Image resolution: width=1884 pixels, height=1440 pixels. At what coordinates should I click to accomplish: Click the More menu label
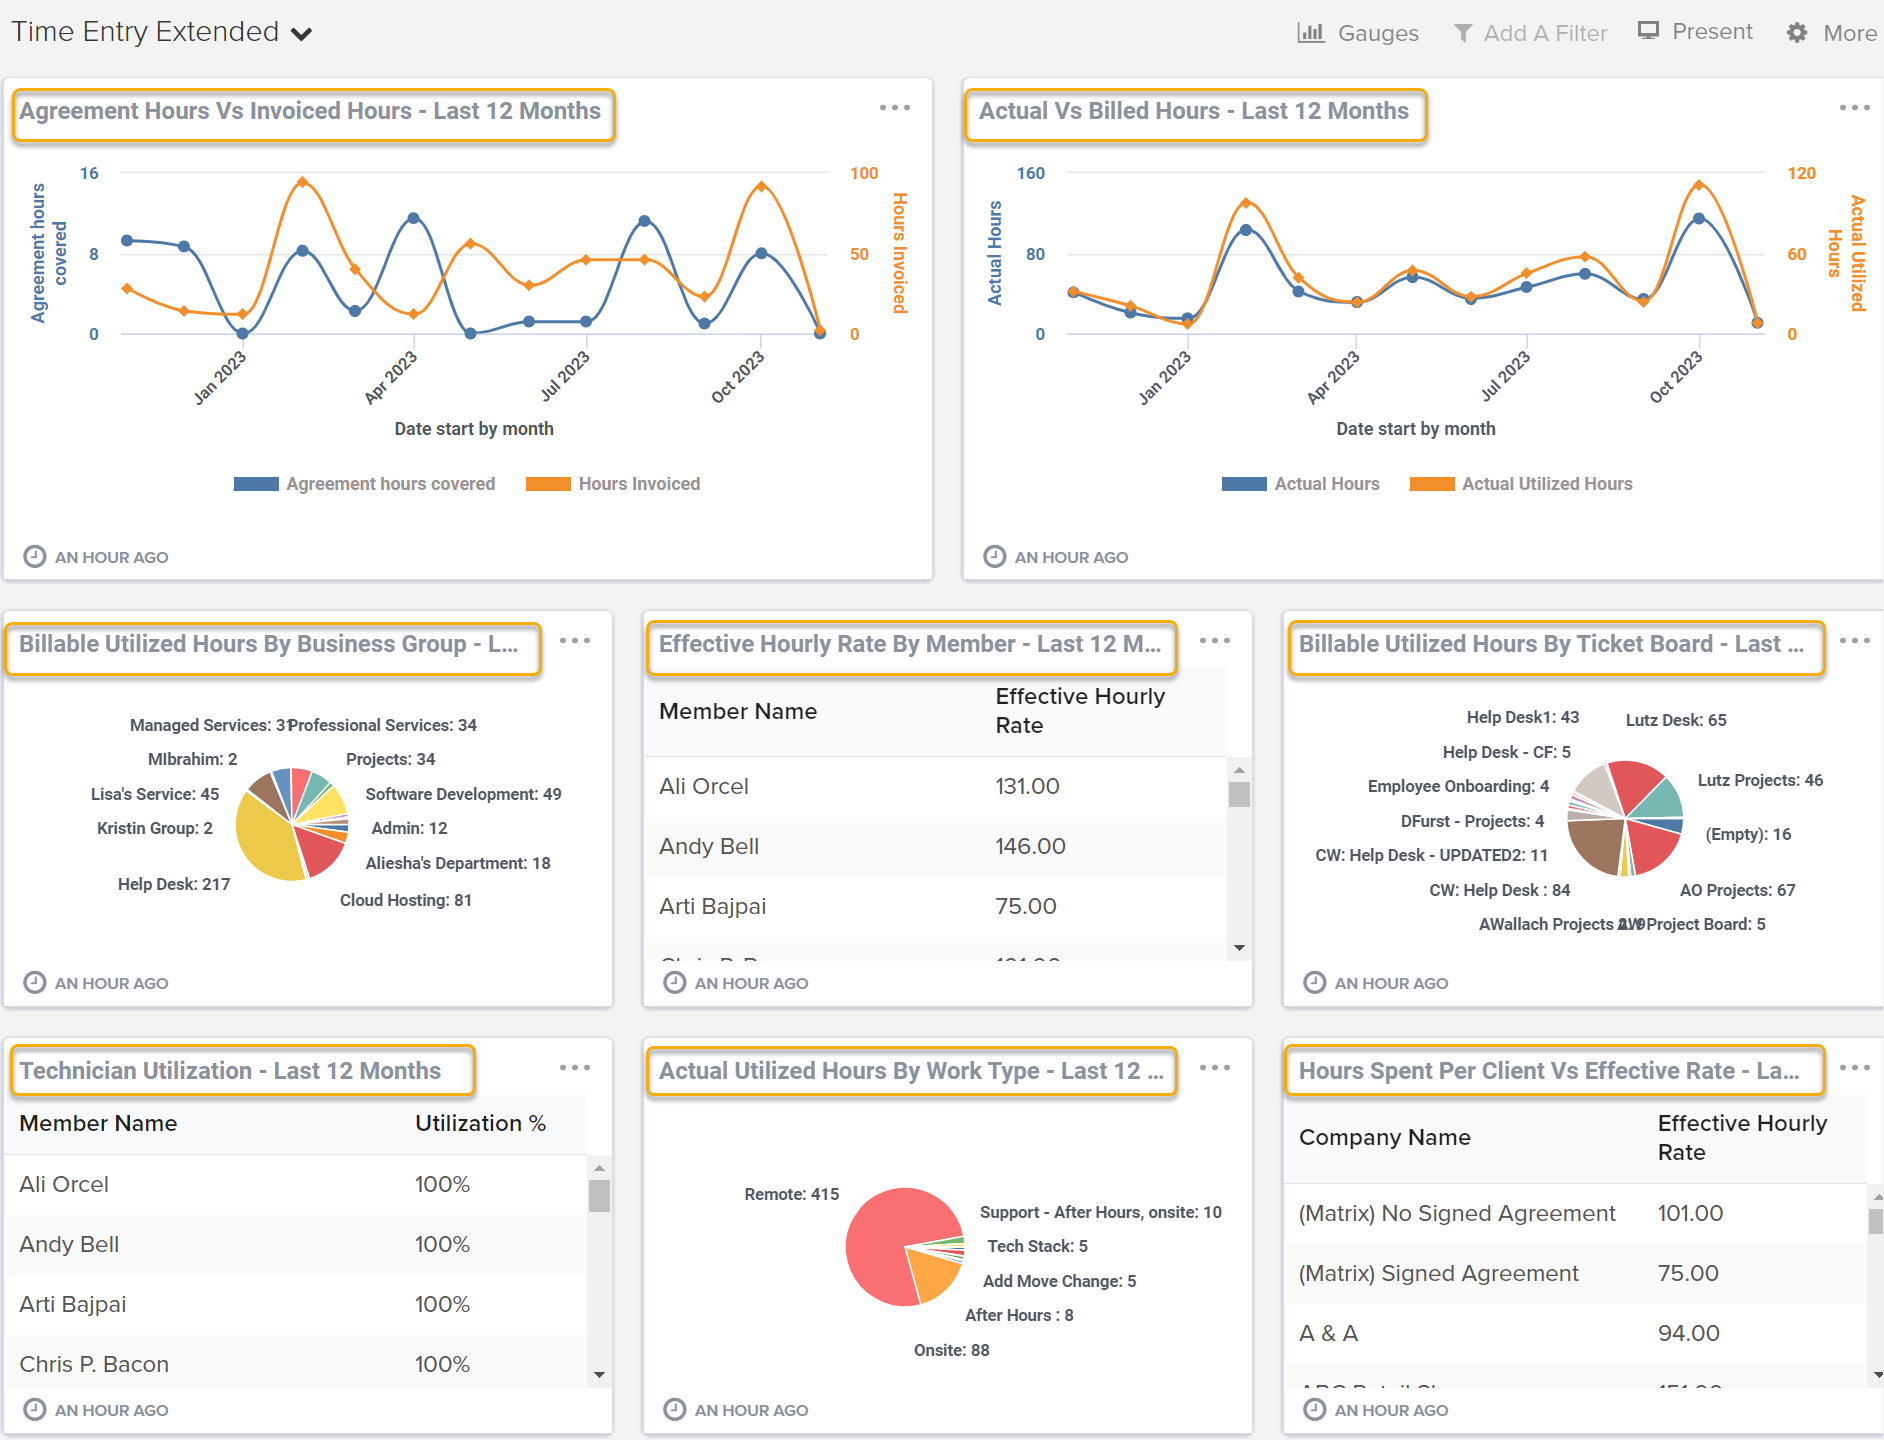[x=1849, y=33]
